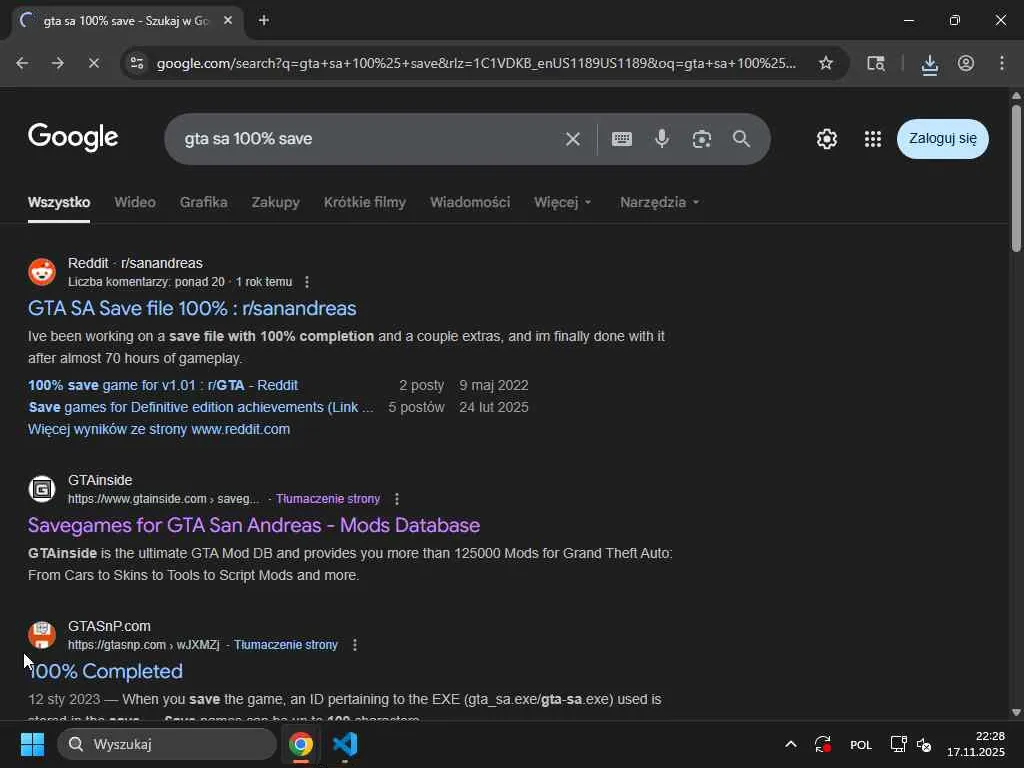
Task: Click inside the Google search box
Action: tap(366, 139)
